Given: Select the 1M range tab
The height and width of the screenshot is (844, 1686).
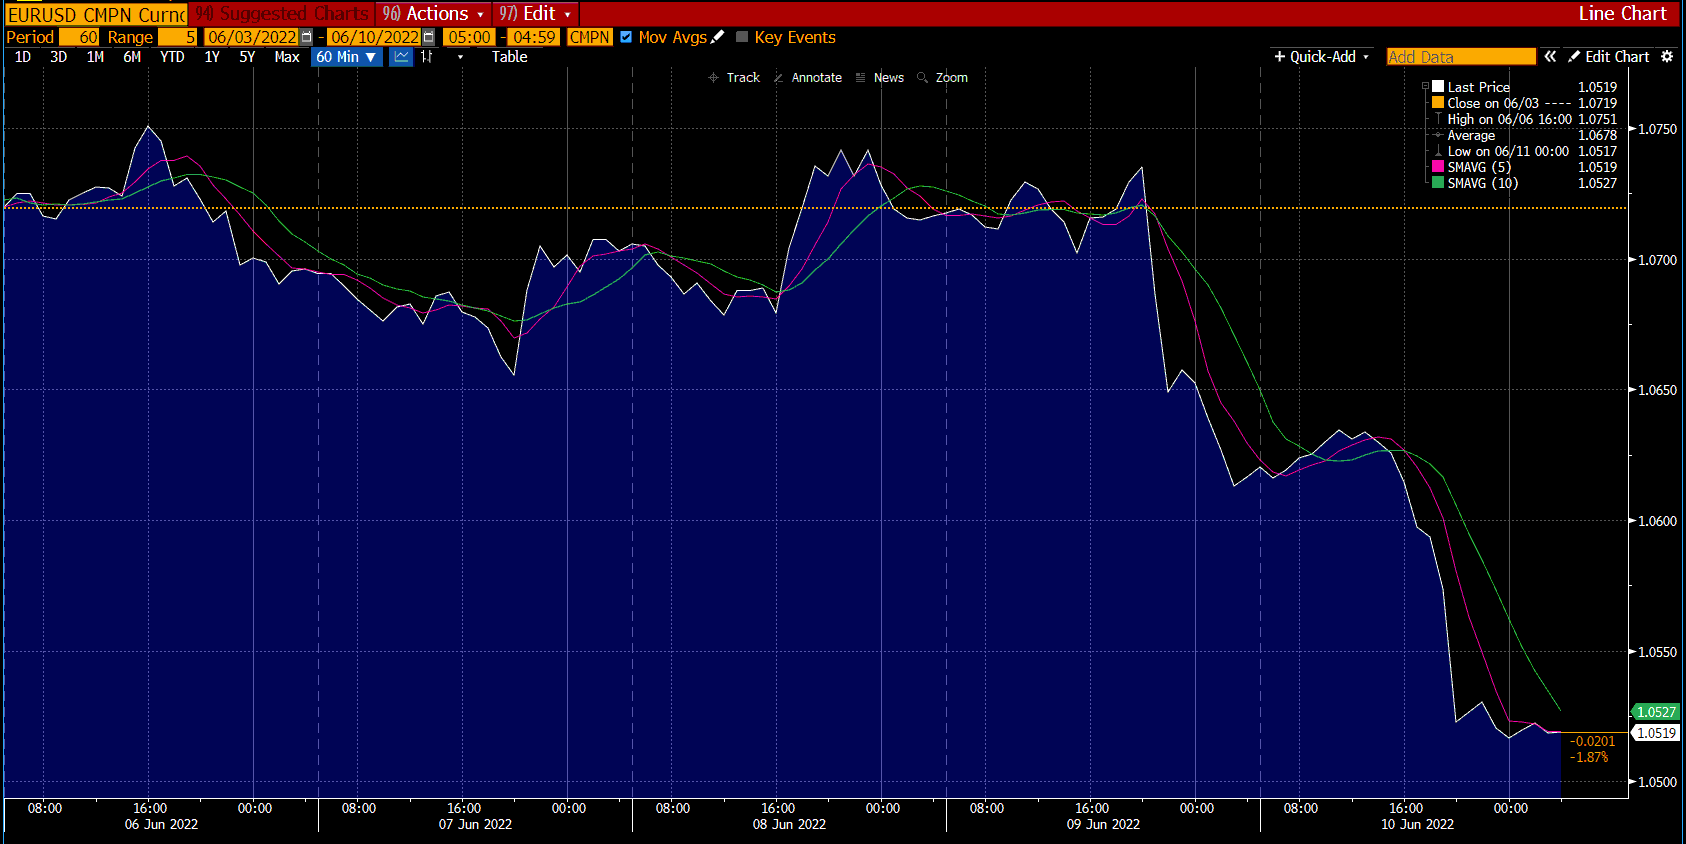Looking at the screenshot, I should coord(95,57).
